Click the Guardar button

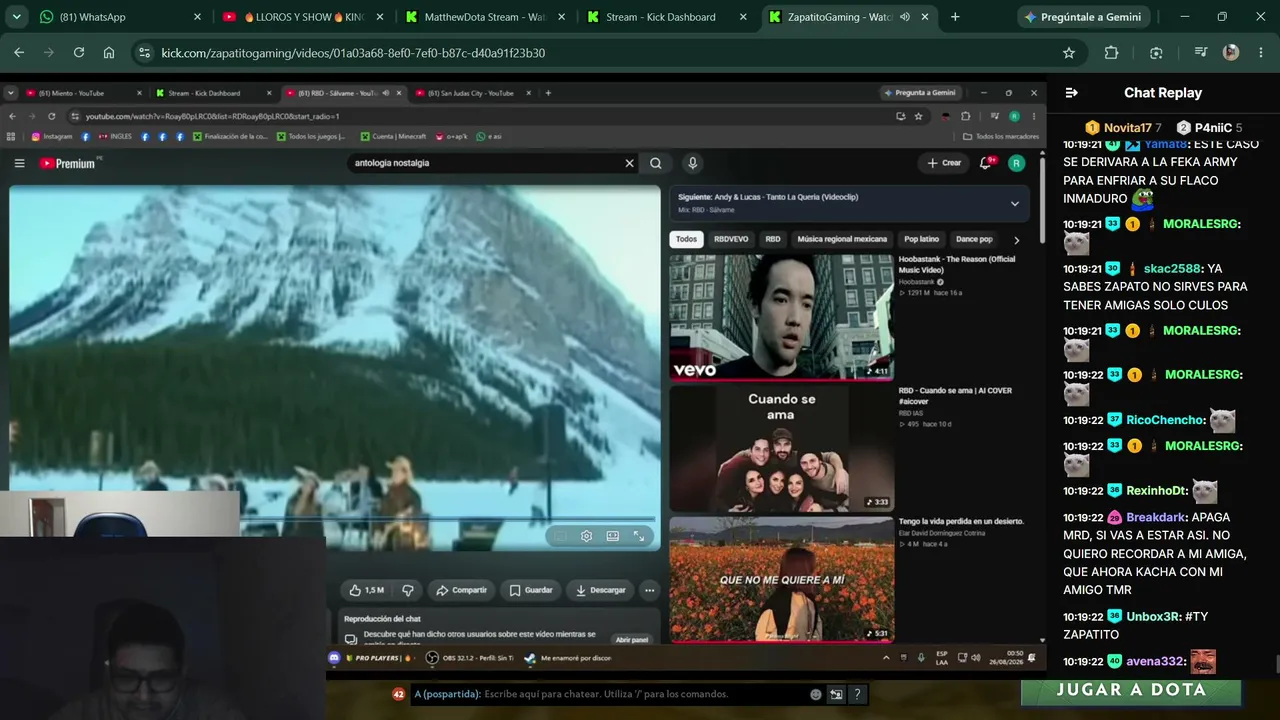coord(531,590)
